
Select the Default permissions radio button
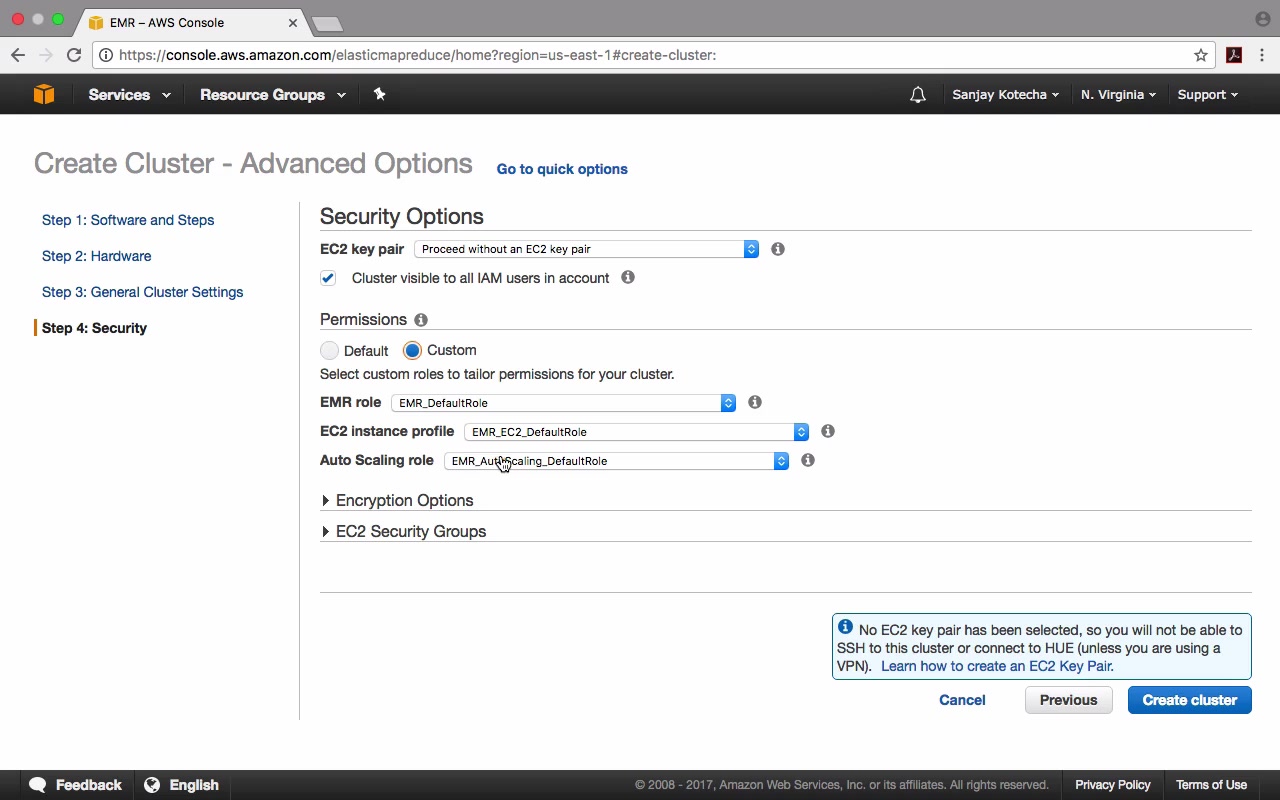[x=330, y=351]
